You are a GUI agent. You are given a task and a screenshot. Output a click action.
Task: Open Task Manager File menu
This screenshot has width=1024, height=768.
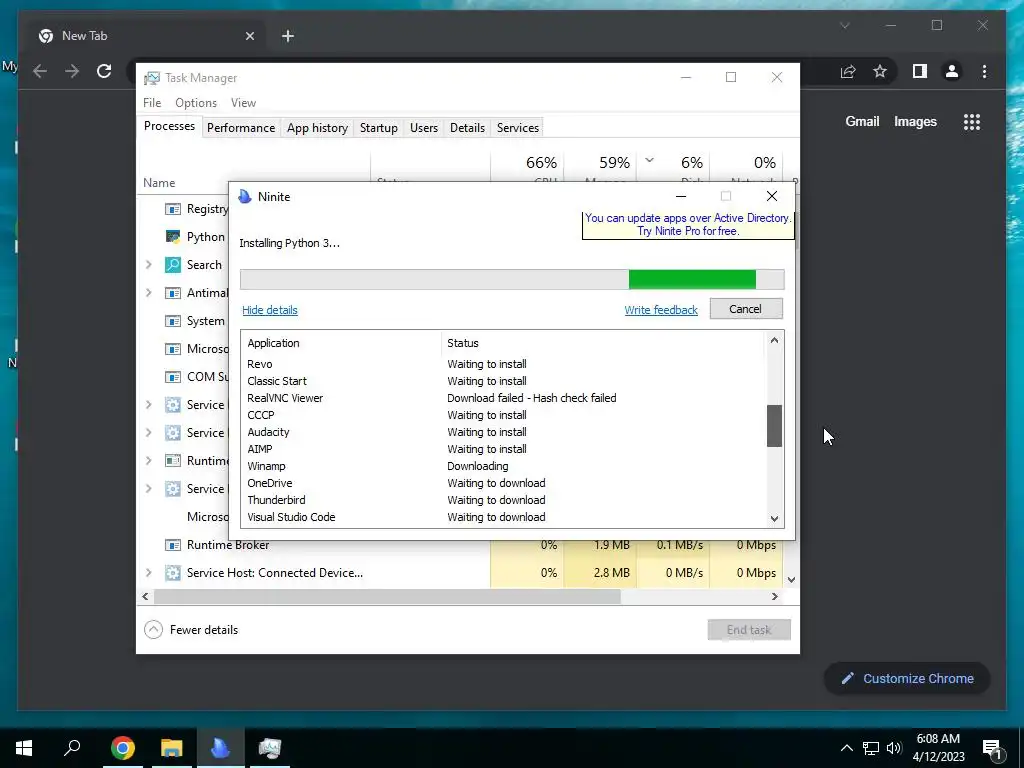[152, 103]
